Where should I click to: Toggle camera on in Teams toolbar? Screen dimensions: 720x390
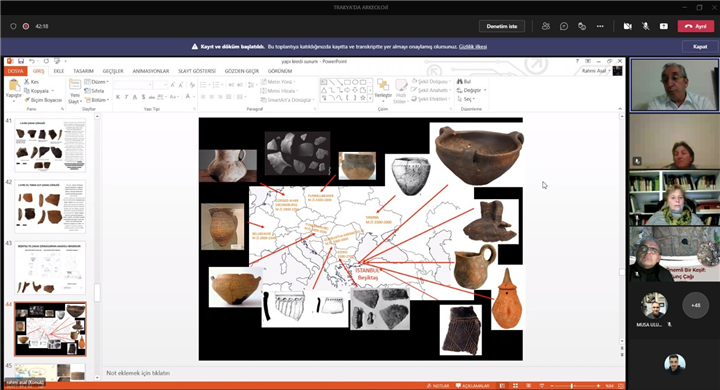[628, 26]
